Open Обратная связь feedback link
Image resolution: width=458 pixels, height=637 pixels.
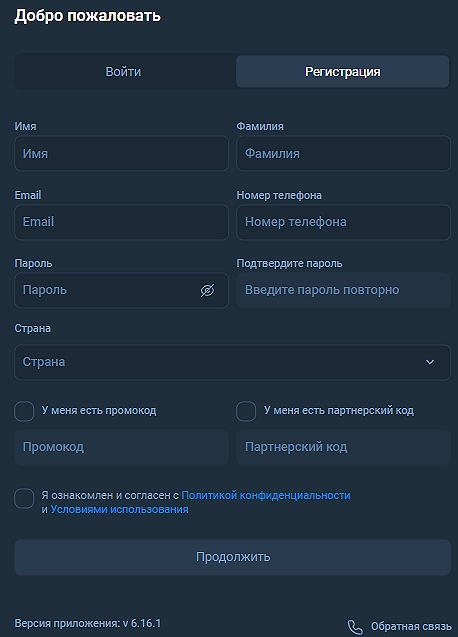(x=411, y=627)
